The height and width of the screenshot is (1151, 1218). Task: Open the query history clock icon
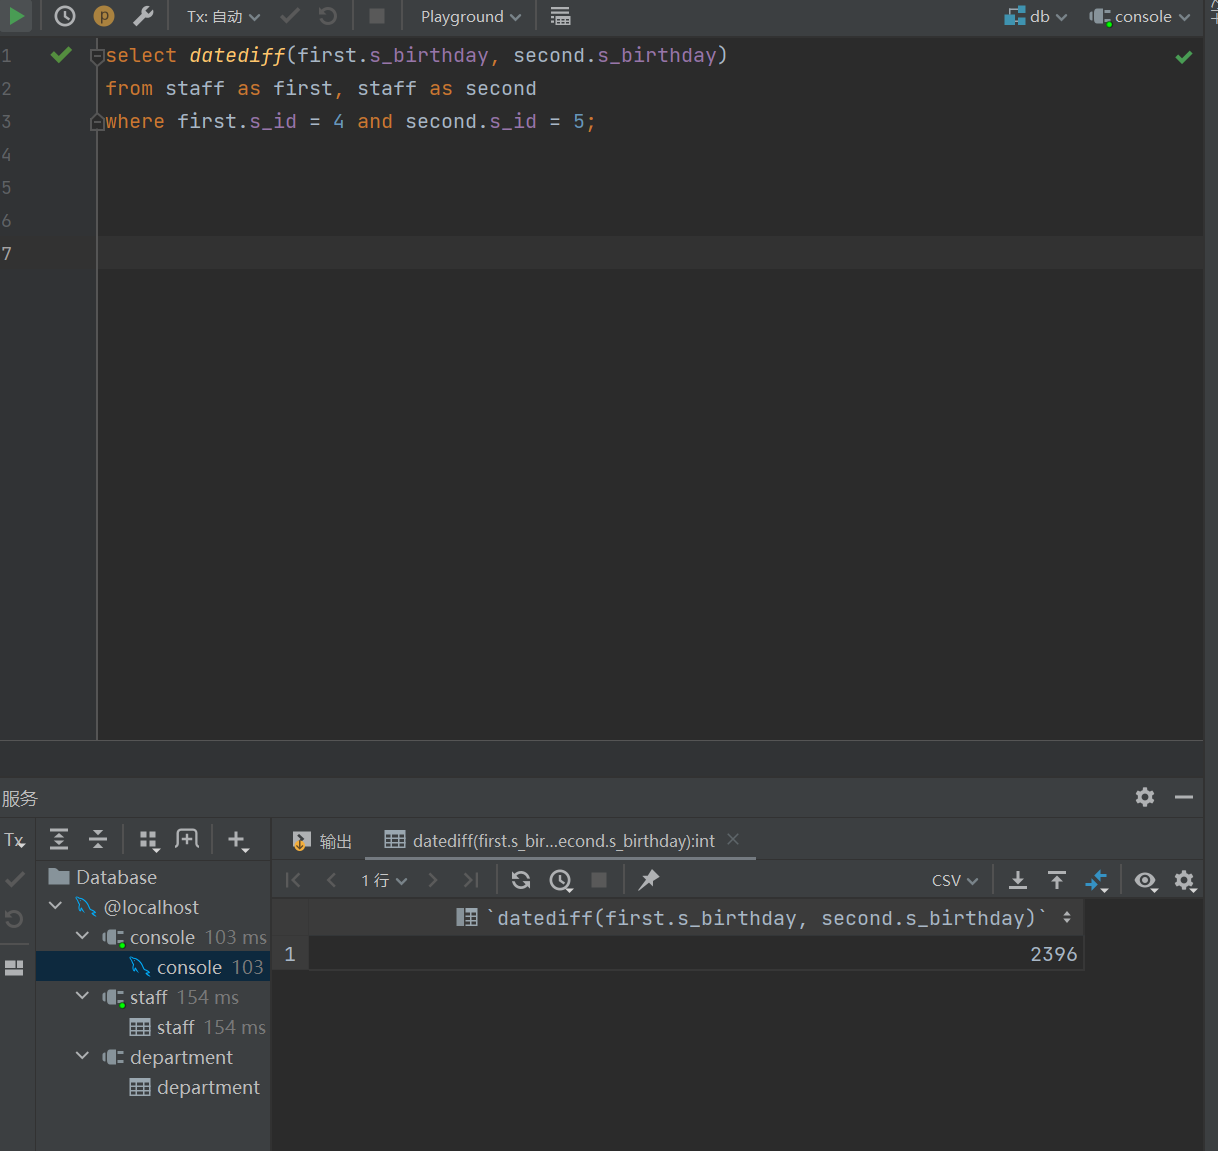tap(65, 16)
